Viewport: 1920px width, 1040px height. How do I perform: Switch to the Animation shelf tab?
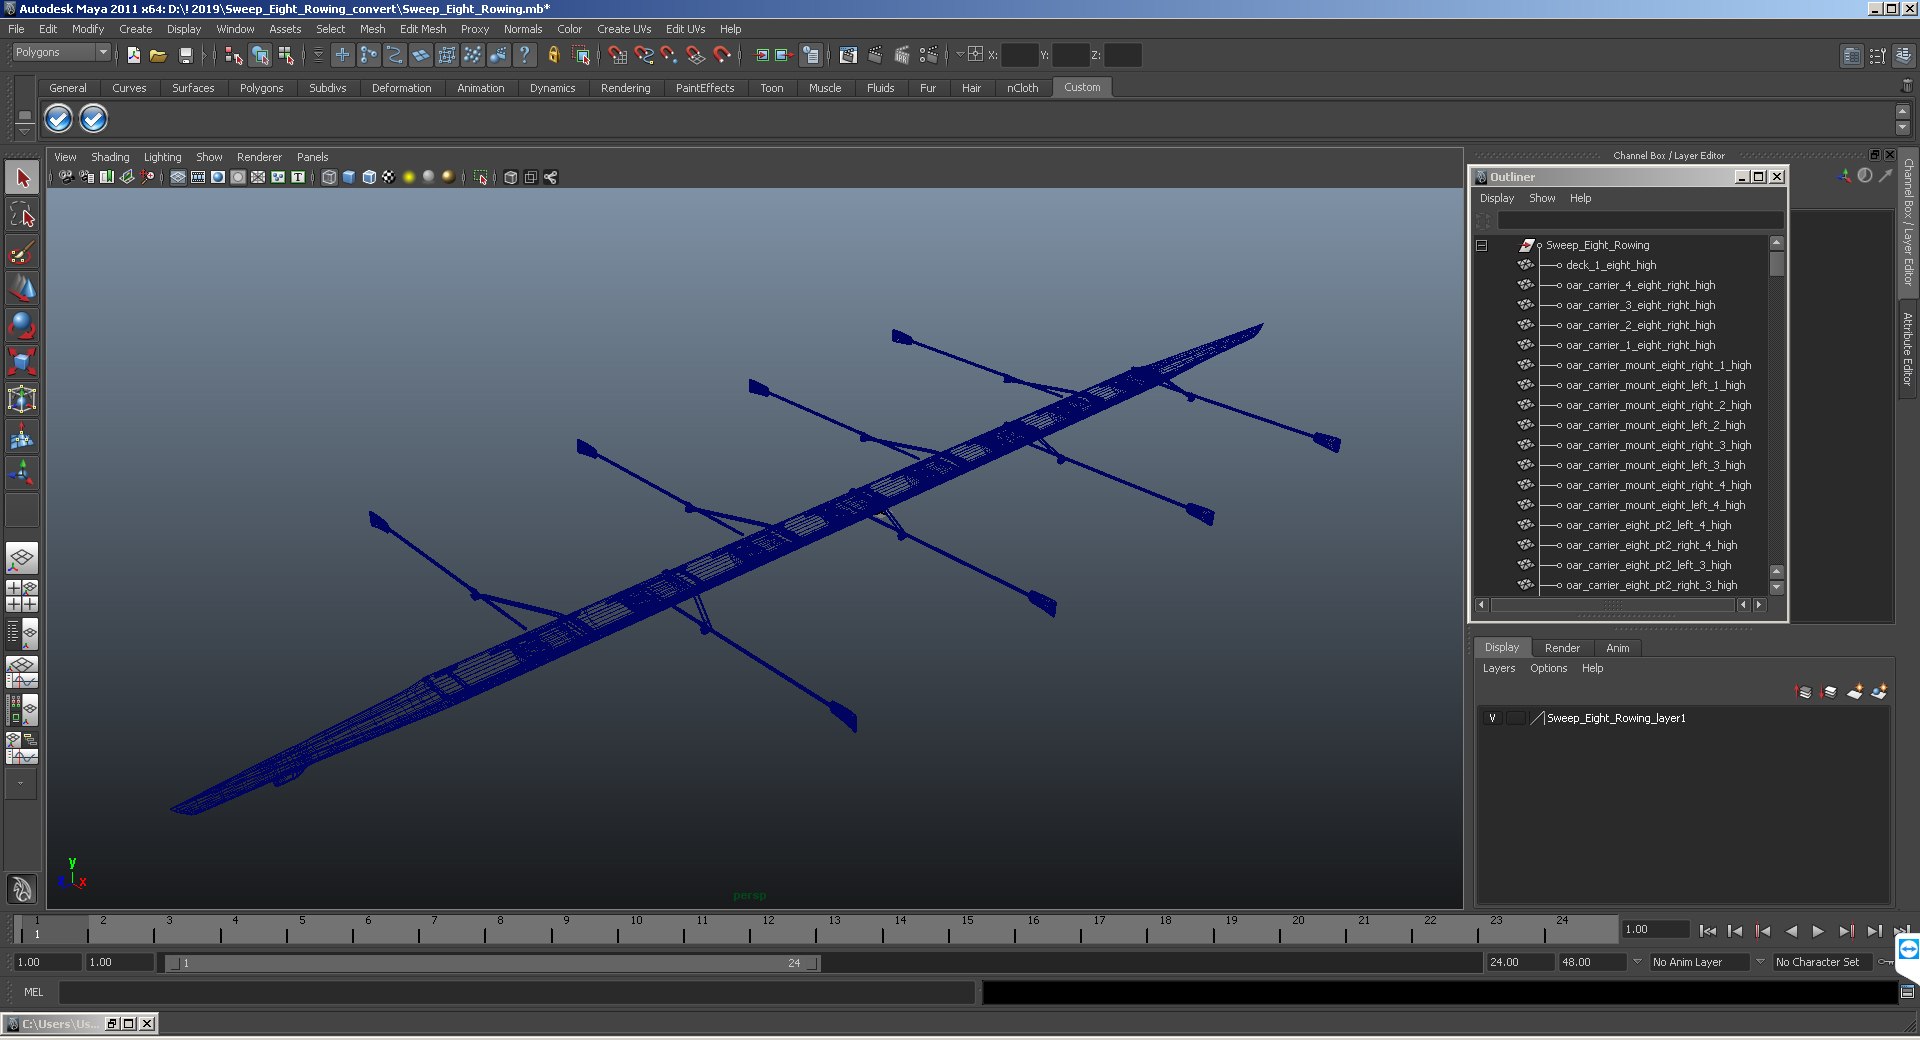click(x=480, y=88)
